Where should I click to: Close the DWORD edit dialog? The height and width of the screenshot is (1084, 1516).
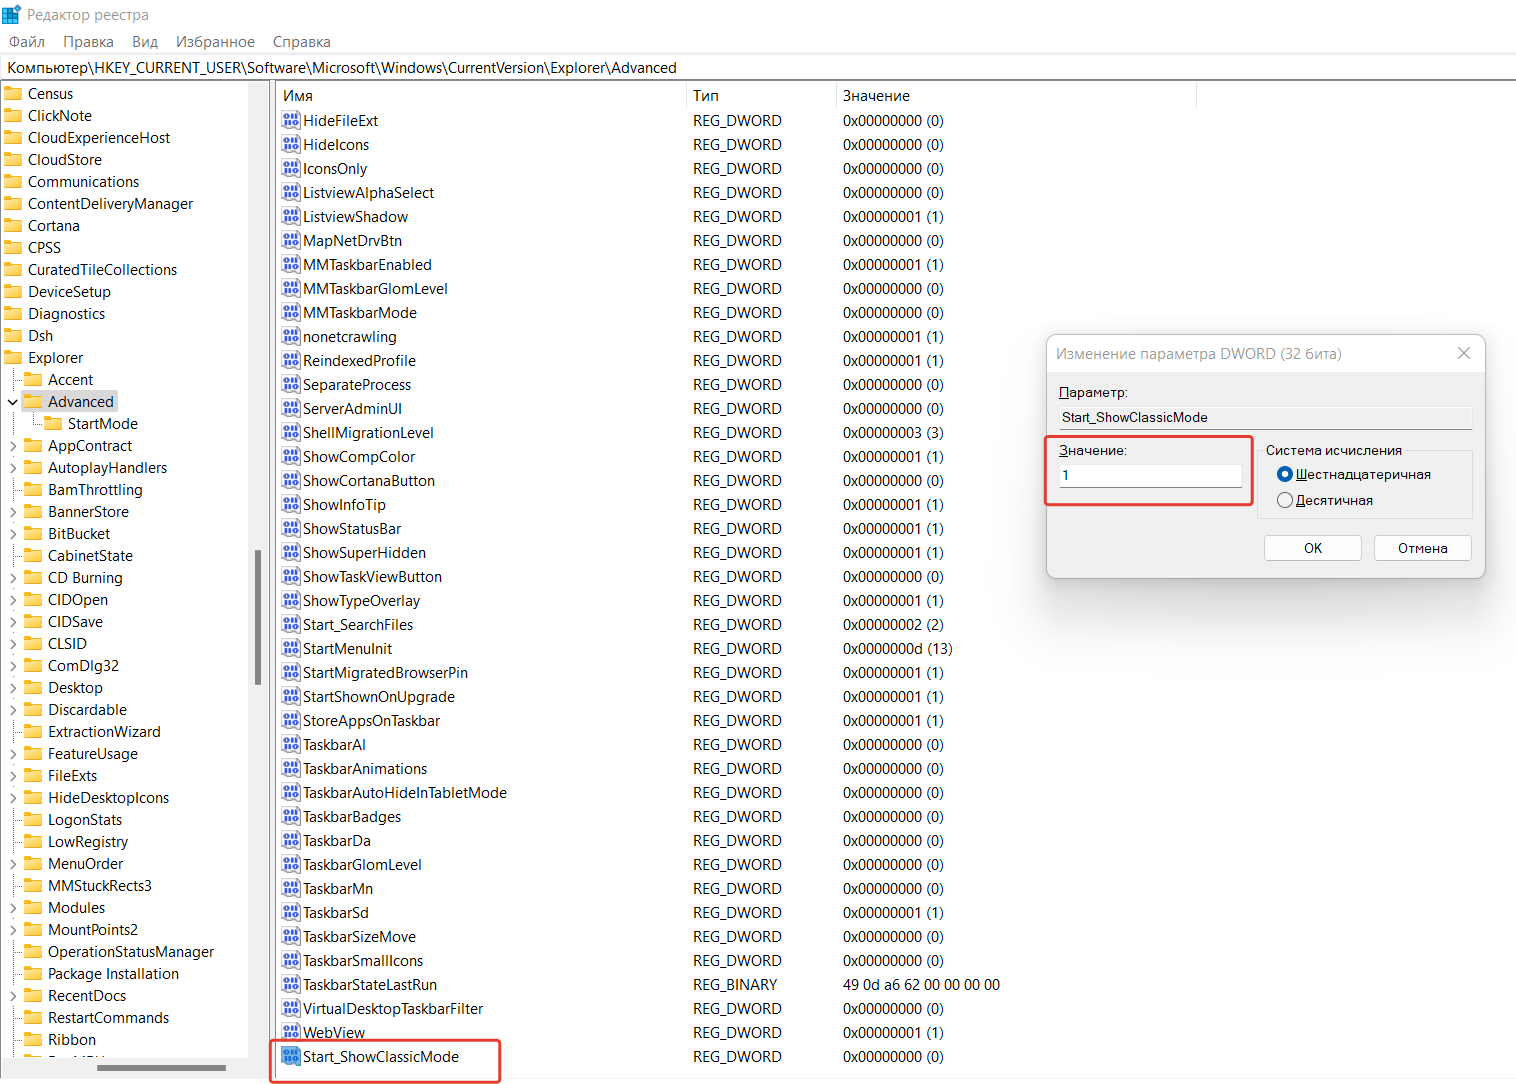[1463, 353]
